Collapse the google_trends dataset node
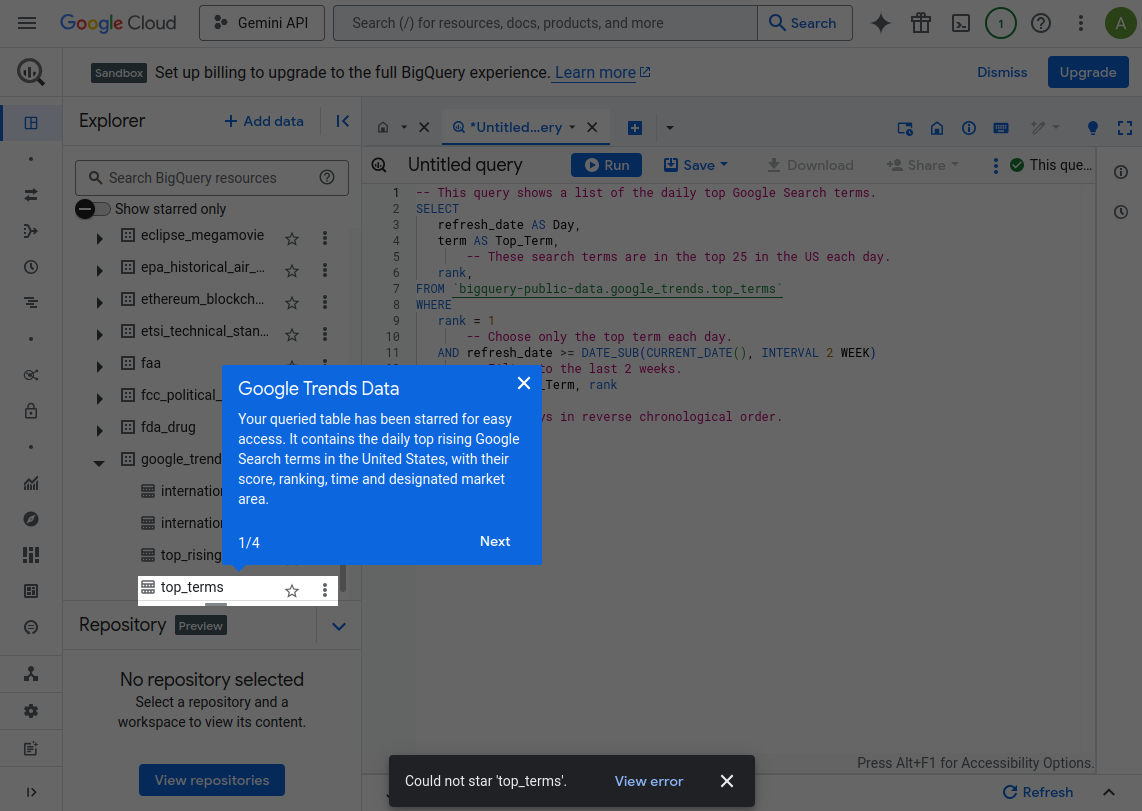The image size is (1142, 811). pos(99,462)
